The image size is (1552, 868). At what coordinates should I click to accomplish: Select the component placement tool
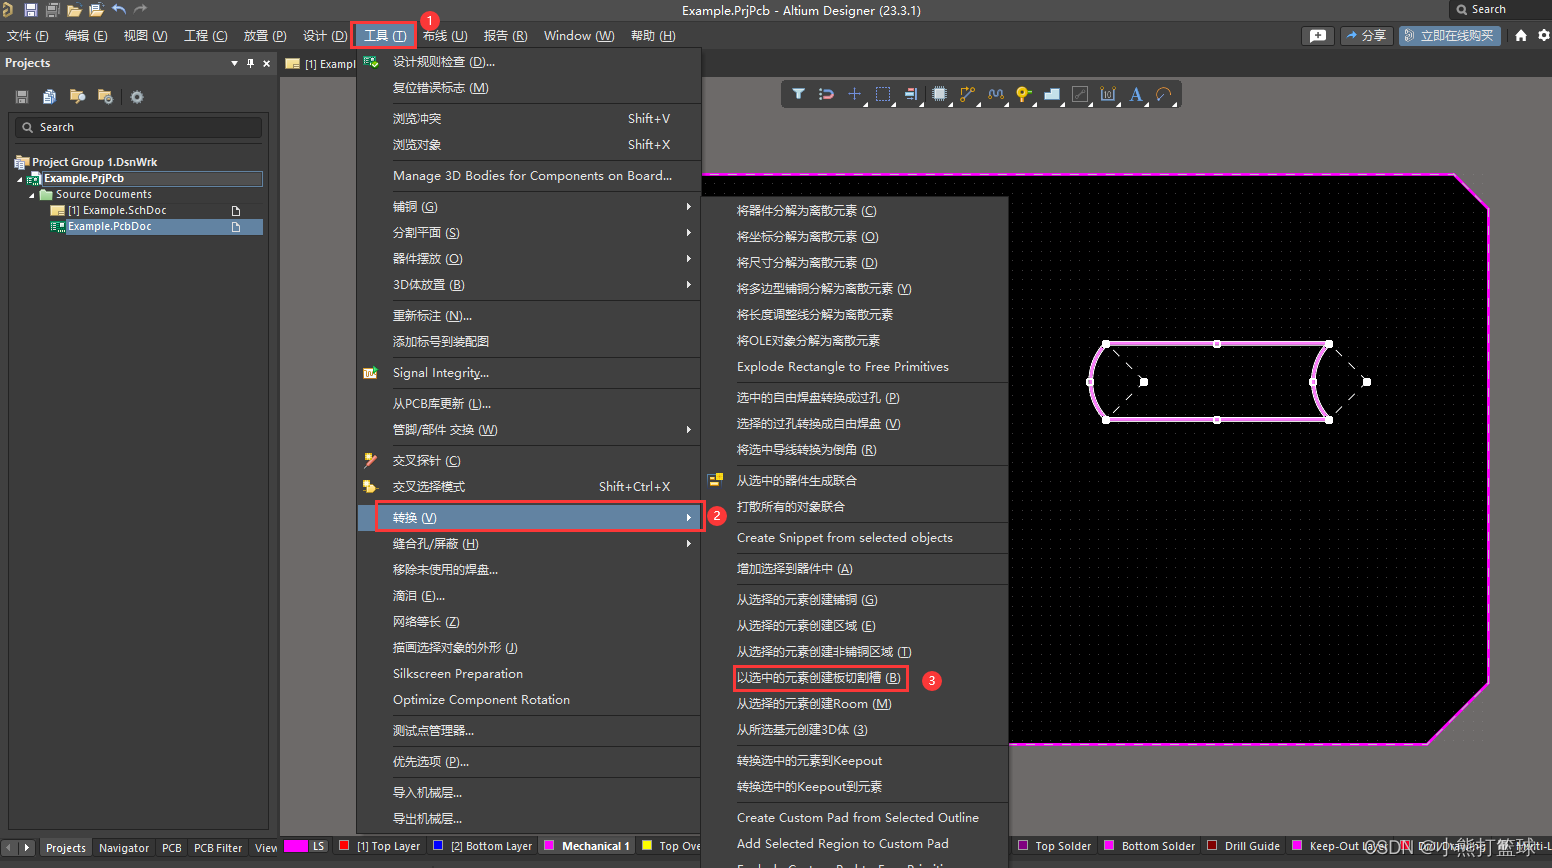click(x=938, y=93)
